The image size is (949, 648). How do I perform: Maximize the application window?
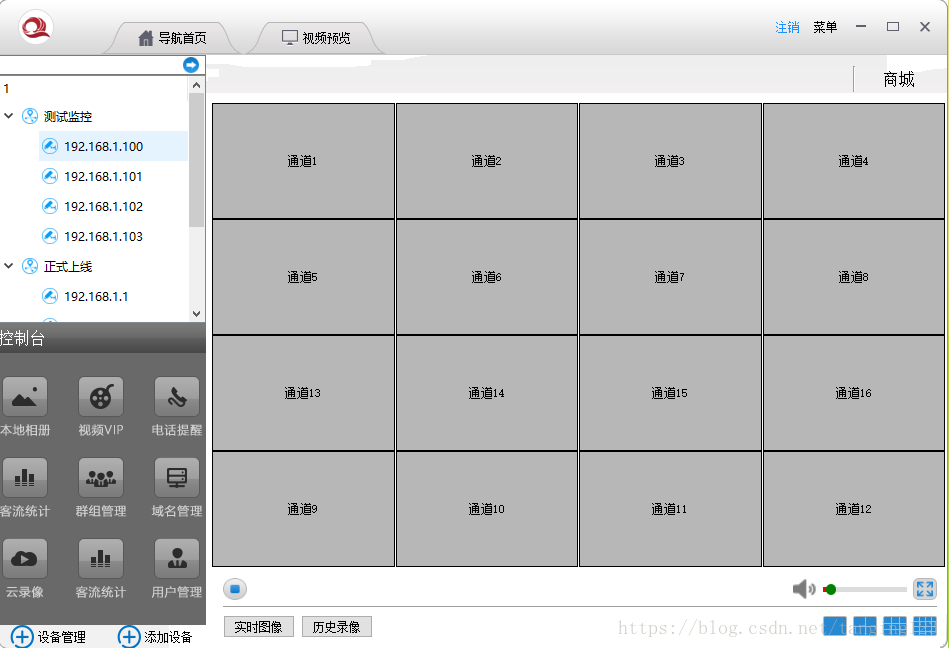[x=893, y=27]
